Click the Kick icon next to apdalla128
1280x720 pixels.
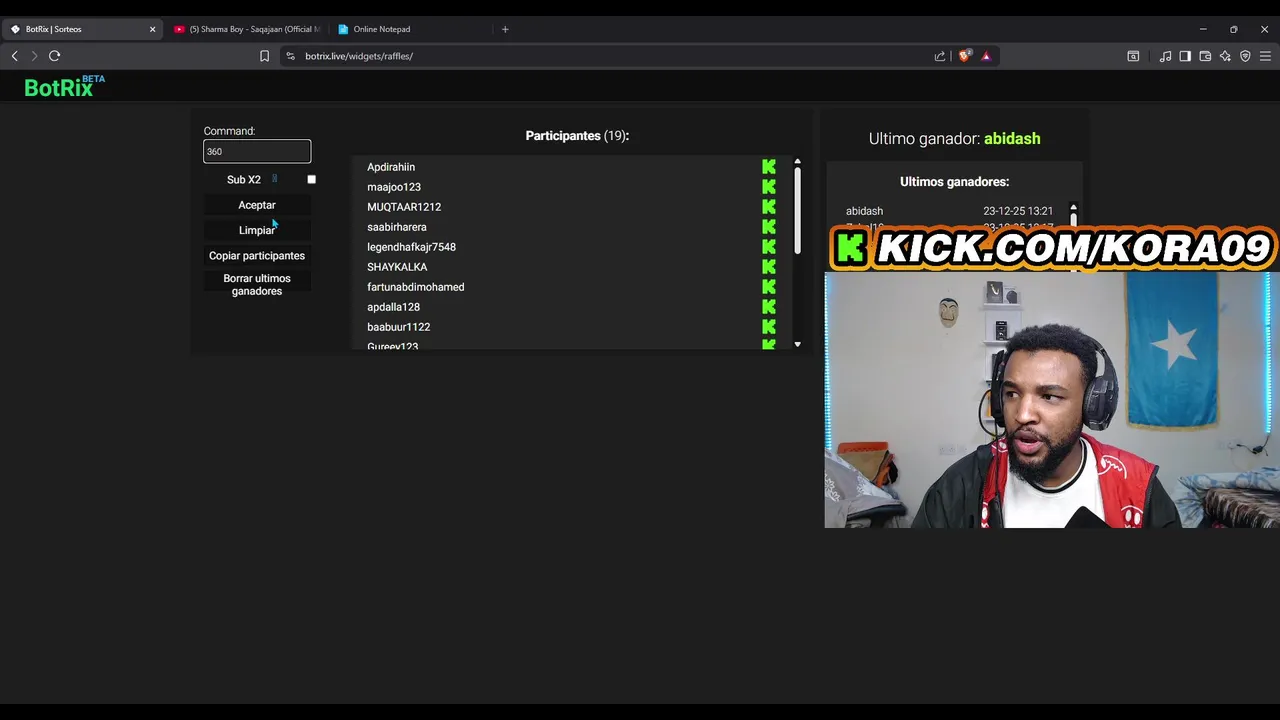click(x=768, y=307)
